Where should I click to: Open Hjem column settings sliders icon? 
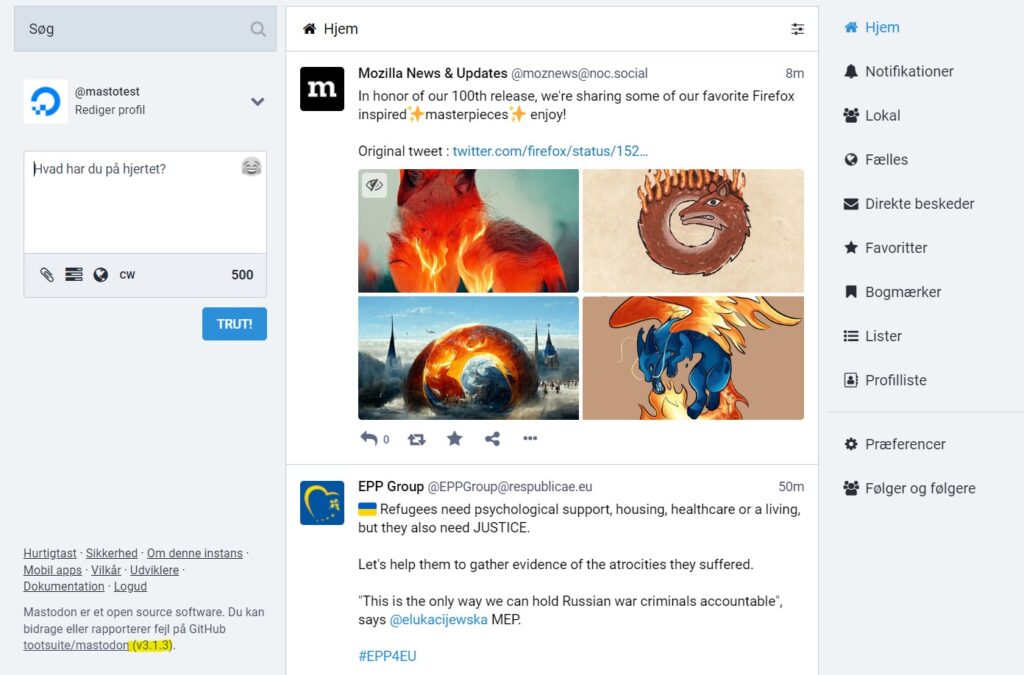797,29
